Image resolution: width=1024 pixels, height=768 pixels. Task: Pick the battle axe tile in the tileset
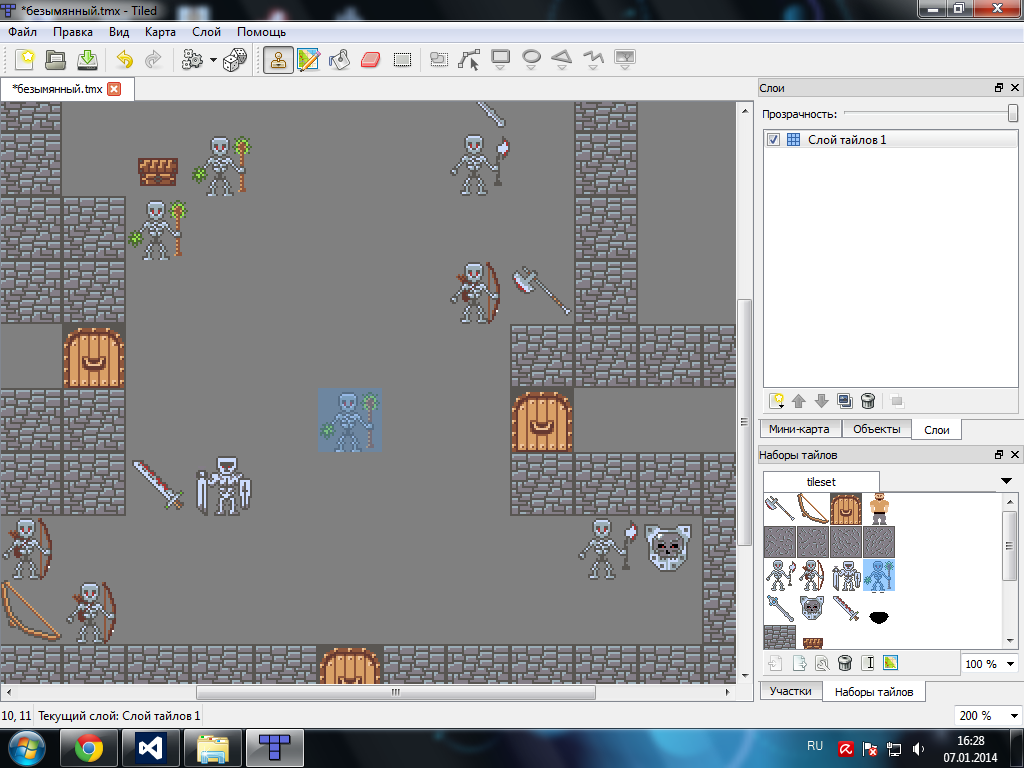(780, 509)
